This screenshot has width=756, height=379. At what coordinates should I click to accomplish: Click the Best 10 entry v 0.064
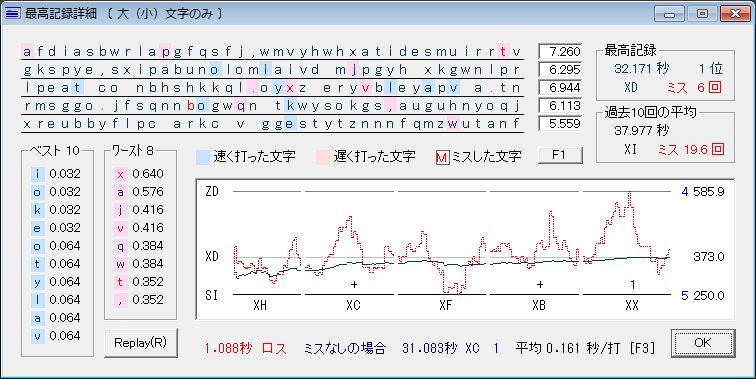56,336
